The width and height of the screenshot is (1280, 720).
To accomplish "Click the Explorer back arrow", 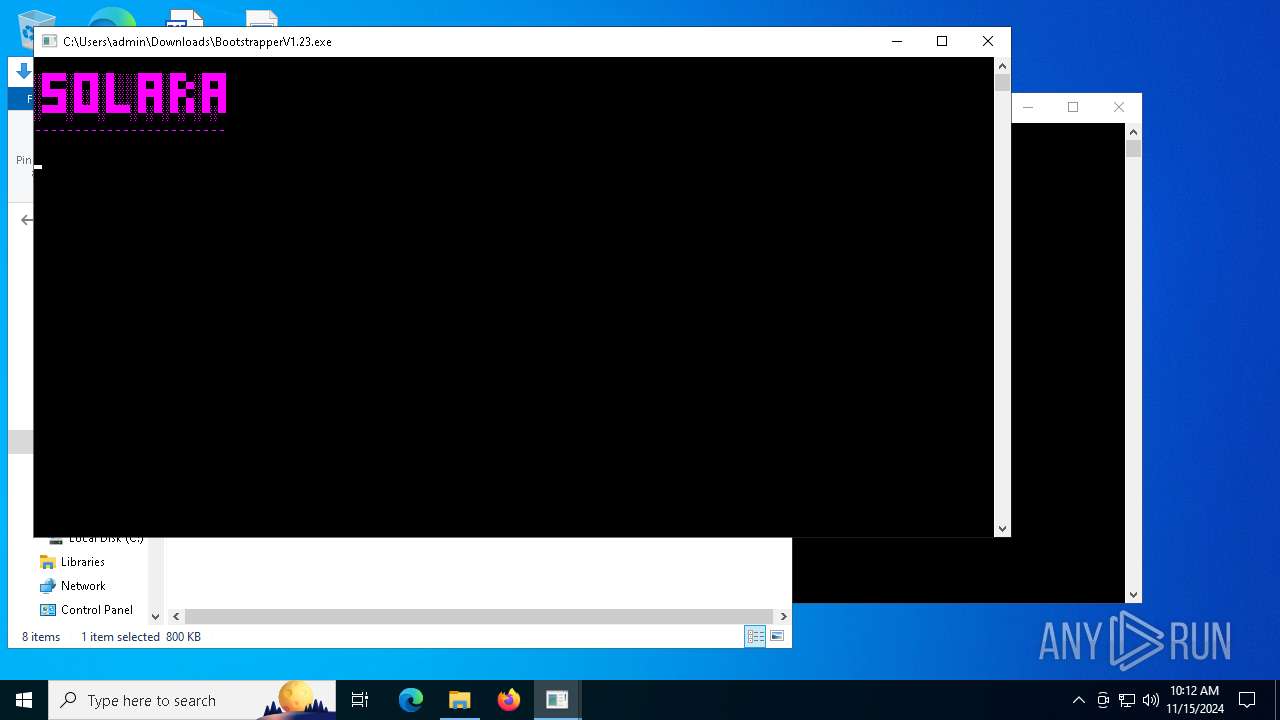I will pyautogui.click(x=26, y=220).
